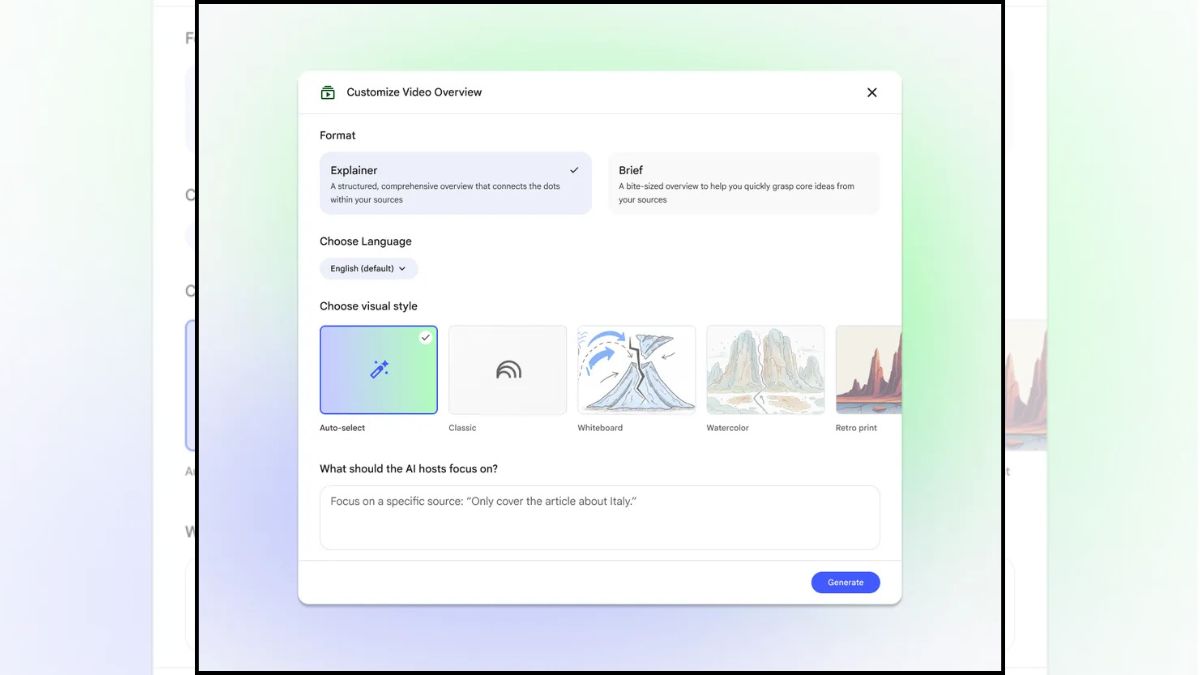Click the Generate button
1200x675 pixels.
tap(845, 582)
